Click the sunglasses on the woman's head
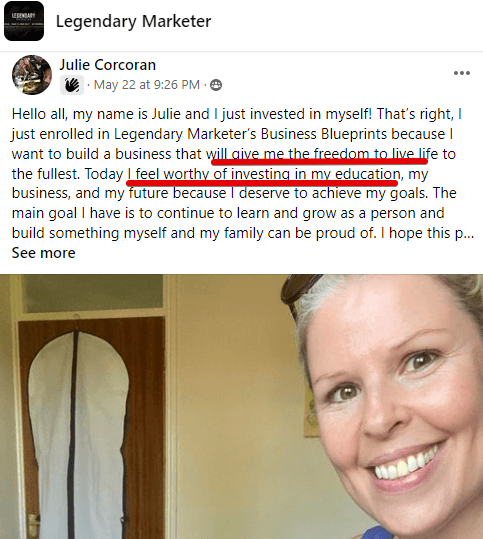The height and width of the screenshot is (539, 483). [x=297, y=295]
